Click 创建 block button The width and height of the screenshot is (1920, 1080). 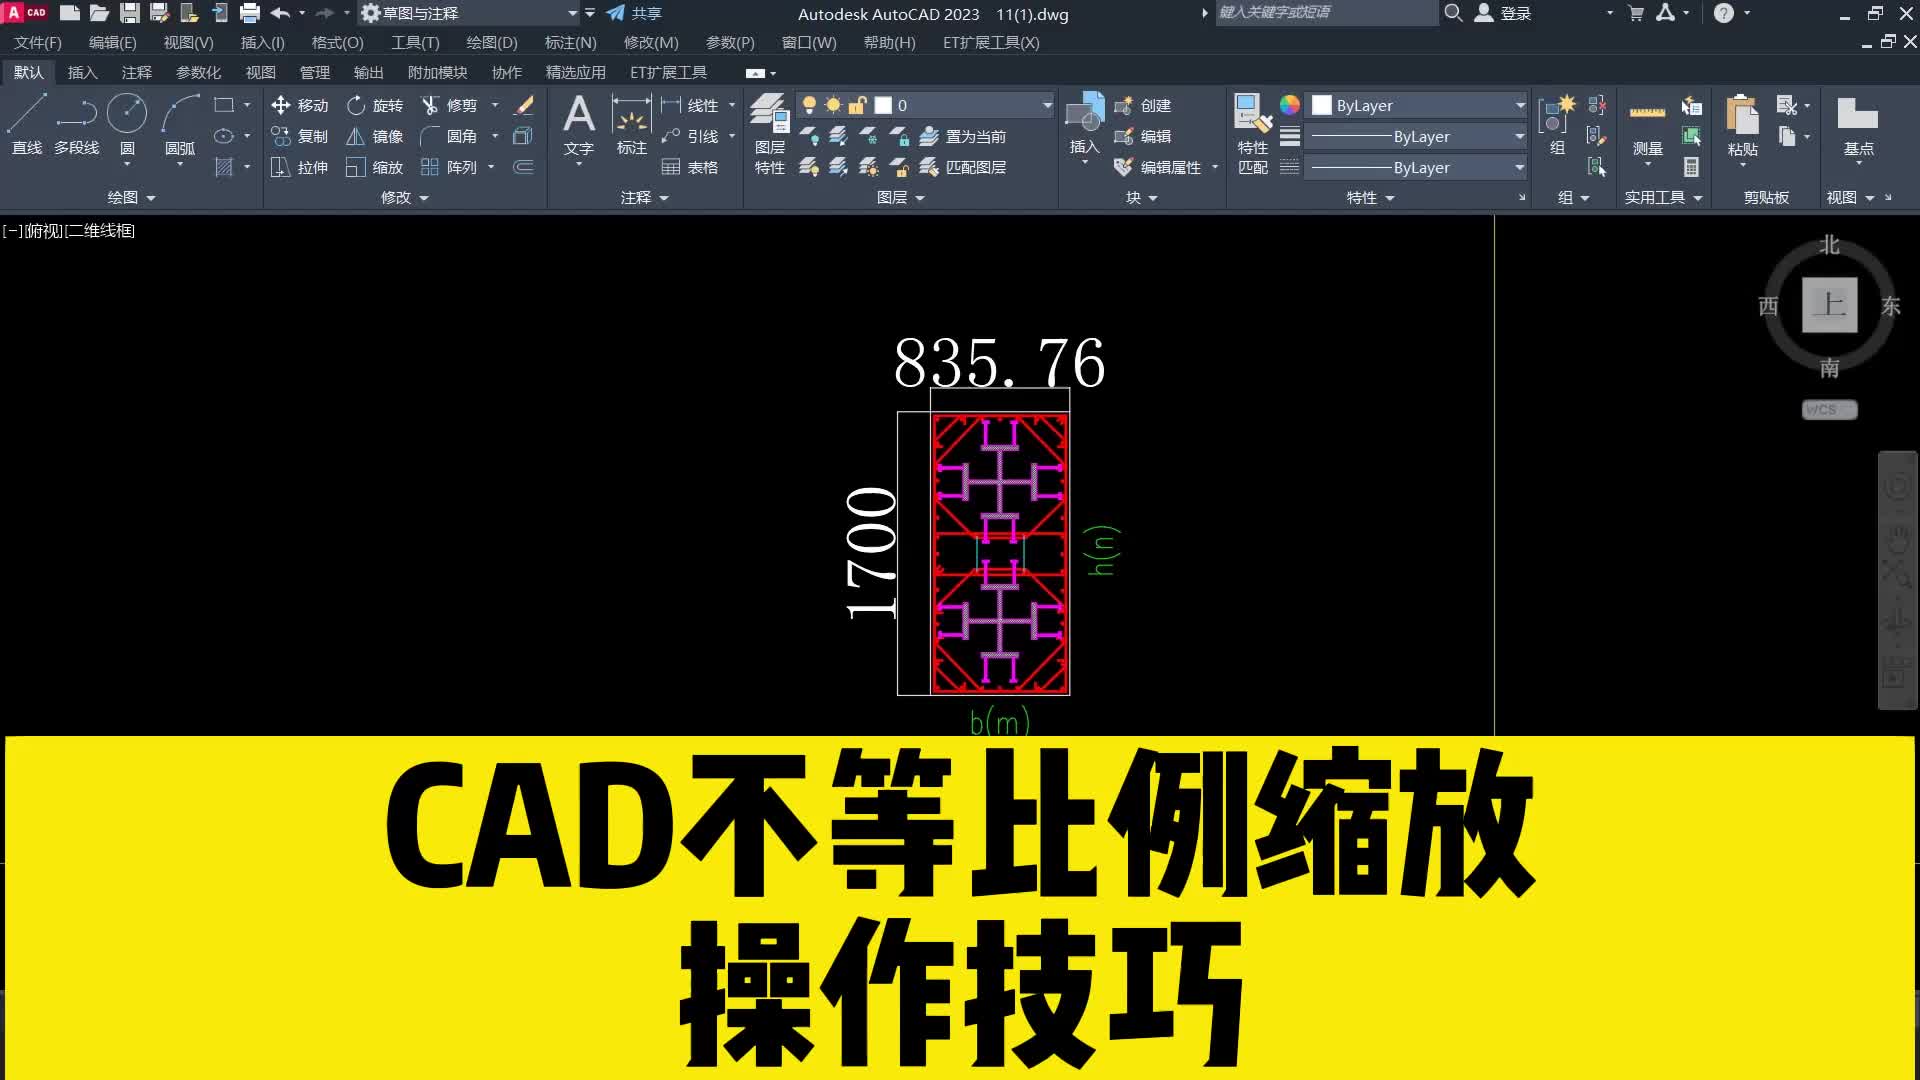coord(1143,105)
